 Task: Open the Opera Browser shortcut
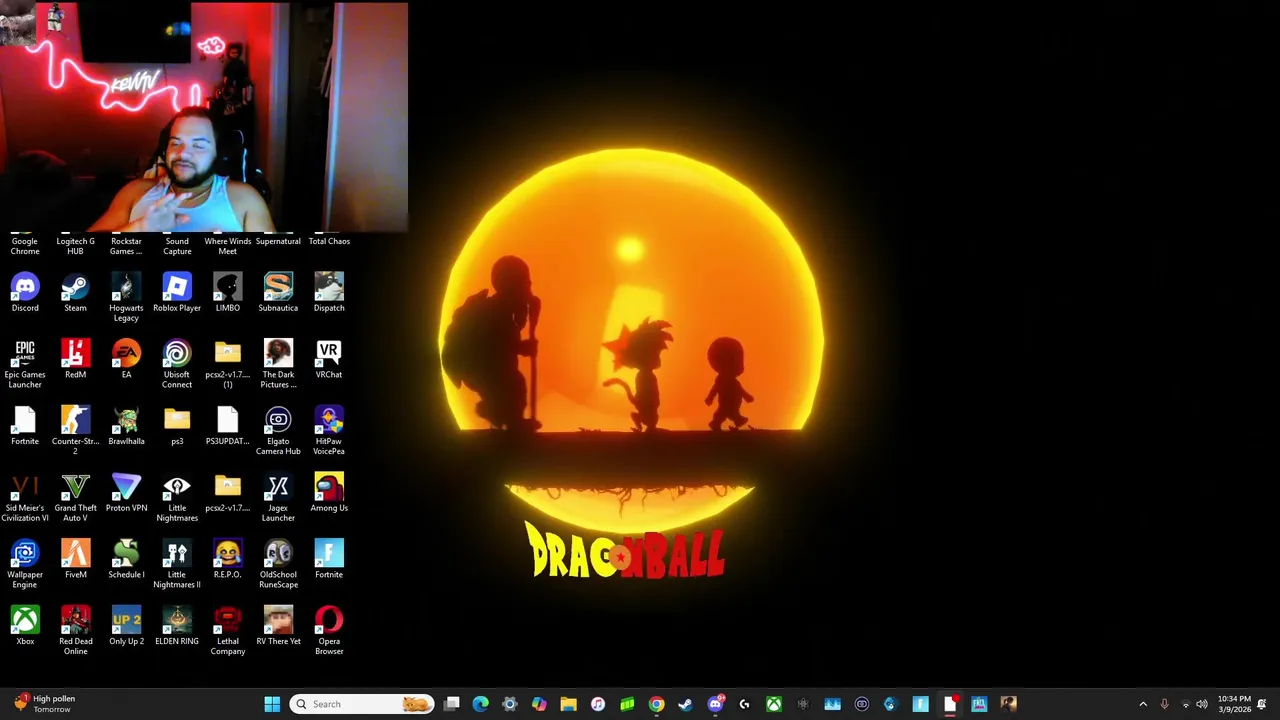click(329, 631)
